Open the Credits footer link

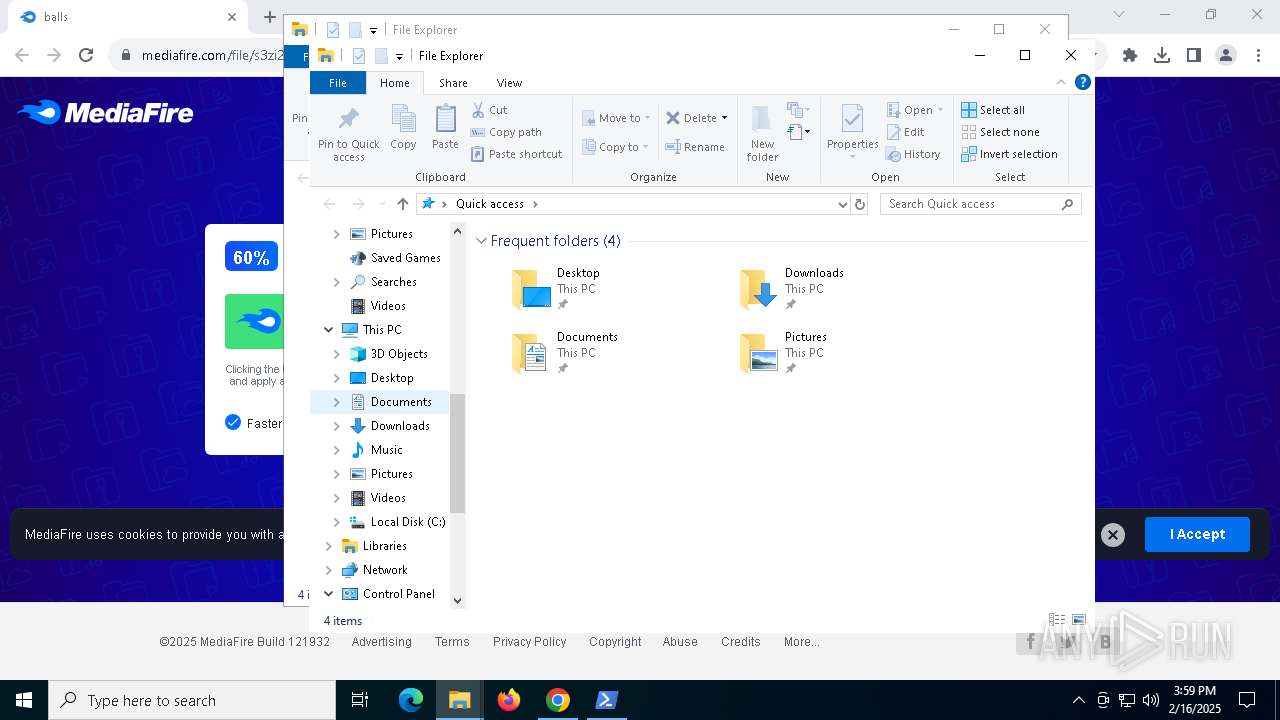point(741,642)
